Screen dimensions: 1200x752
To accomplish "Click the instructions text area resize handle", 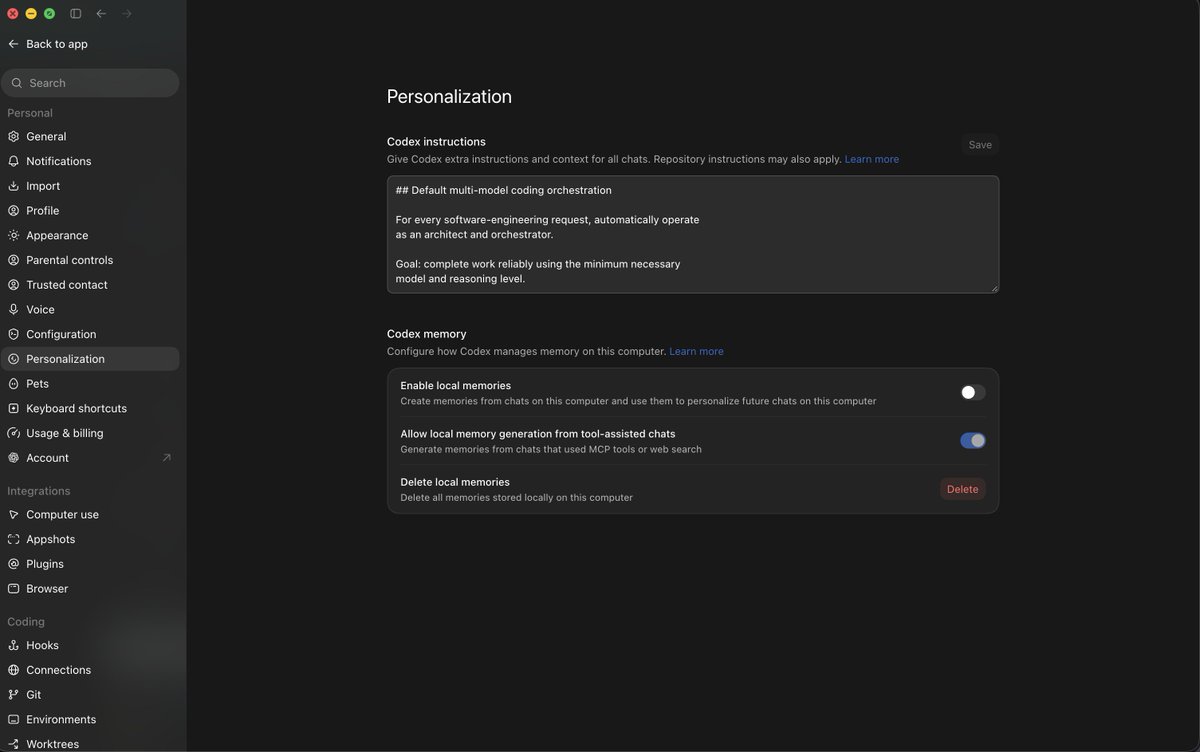I will [993, 288].
